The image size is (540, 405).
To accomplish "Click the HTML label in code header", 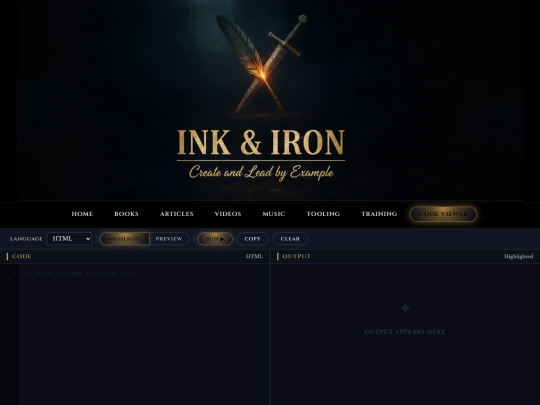I will coord(254,256).
